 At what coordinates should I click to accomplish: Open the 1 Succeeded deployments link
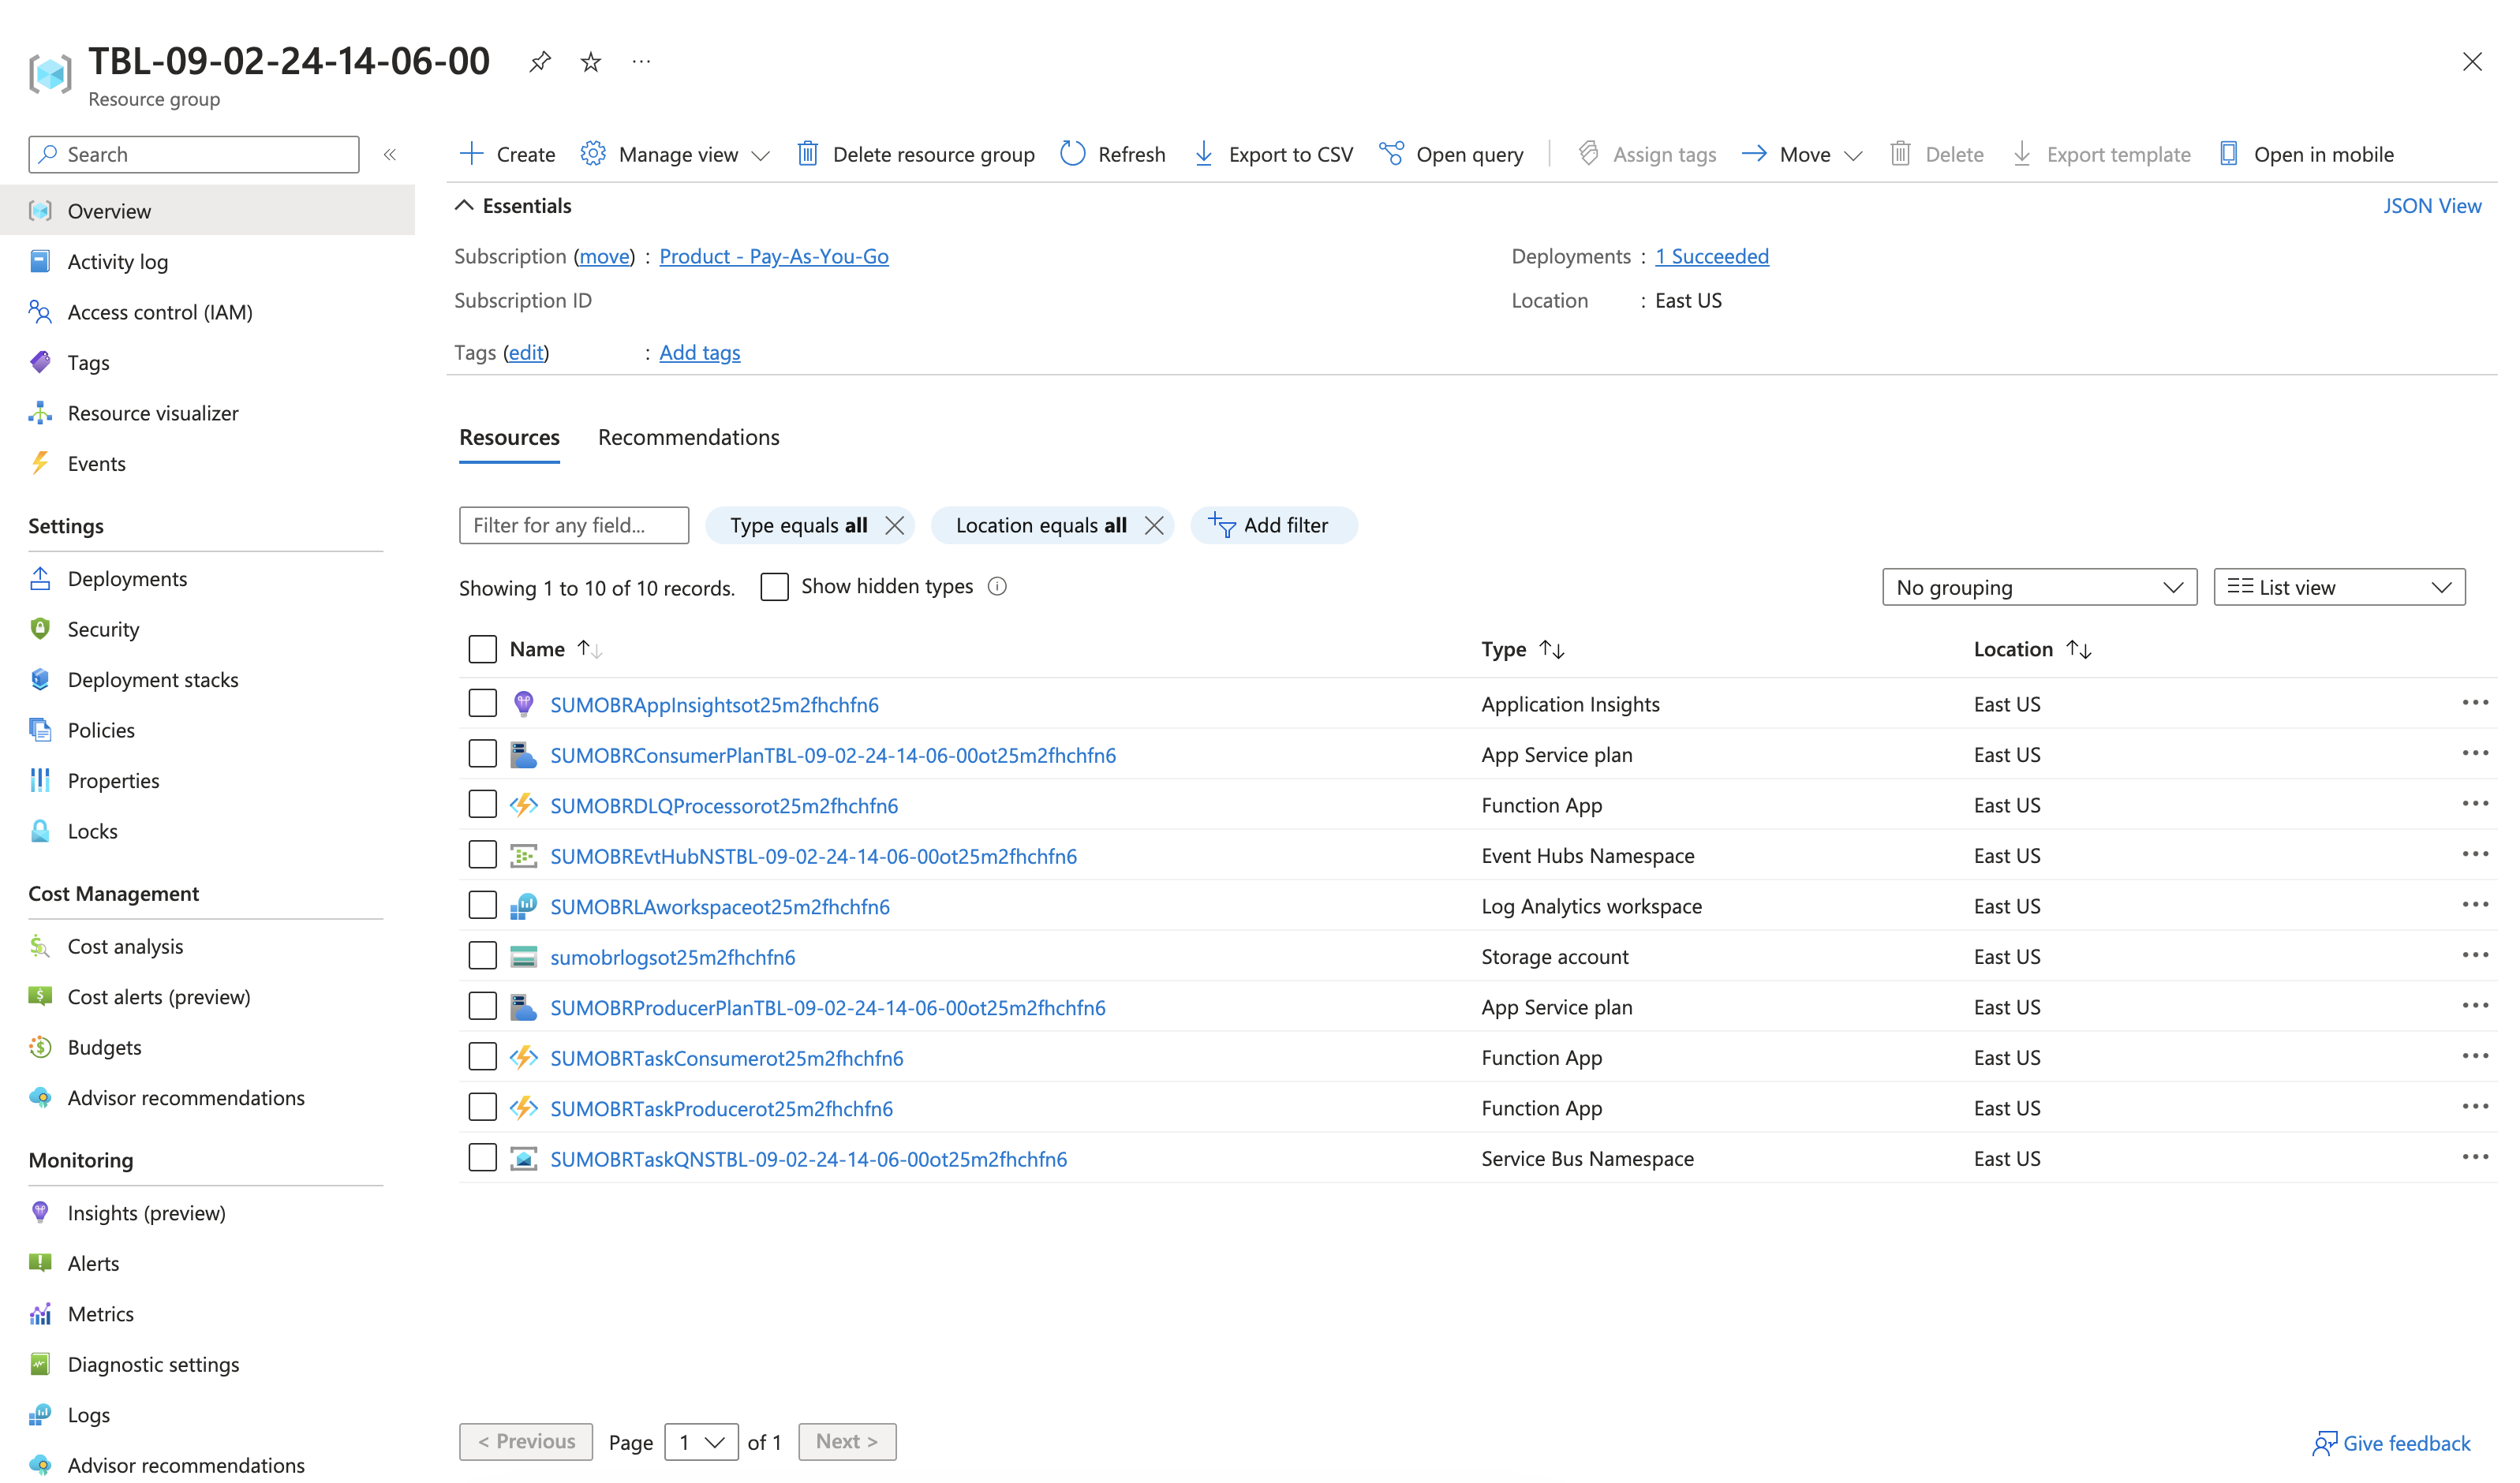(1712, 256)
